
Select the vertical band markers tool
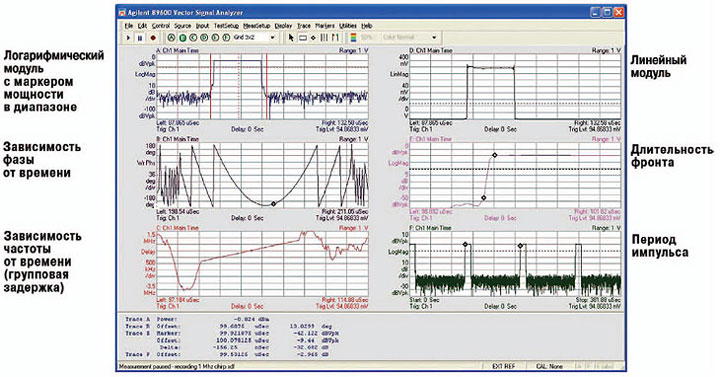tap(324, 38)
